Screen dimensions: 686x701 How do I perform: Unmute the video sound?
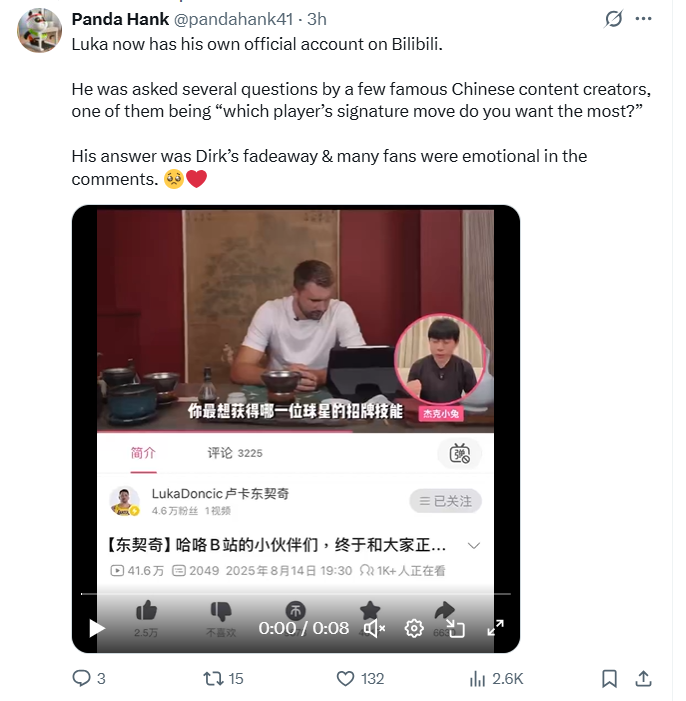374,629
